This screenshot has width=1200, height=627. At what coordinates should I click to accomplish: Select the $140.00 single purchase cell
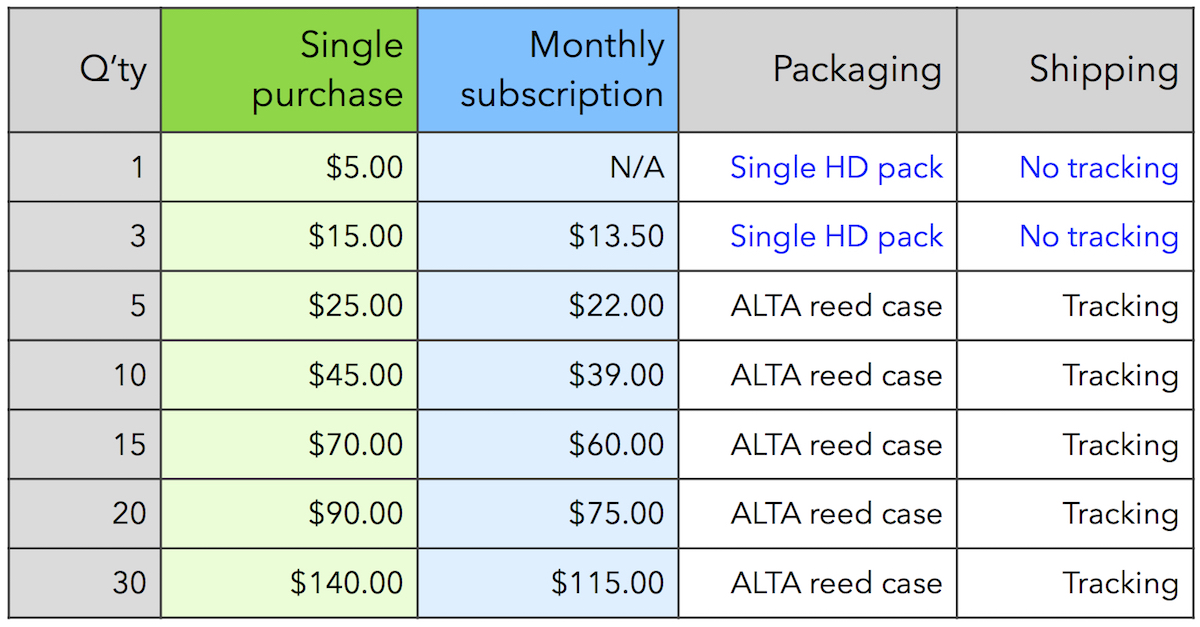click(289, 583)
